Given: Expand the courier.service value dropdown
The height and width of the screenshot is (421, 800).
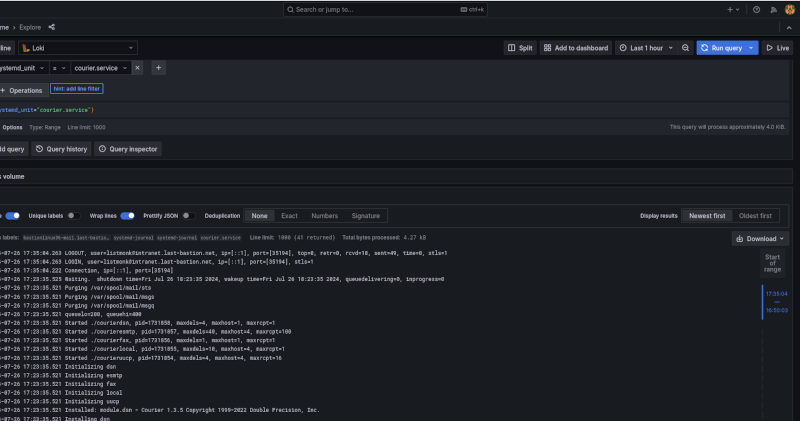Looking at the screenshot, I should coord(100,68).
